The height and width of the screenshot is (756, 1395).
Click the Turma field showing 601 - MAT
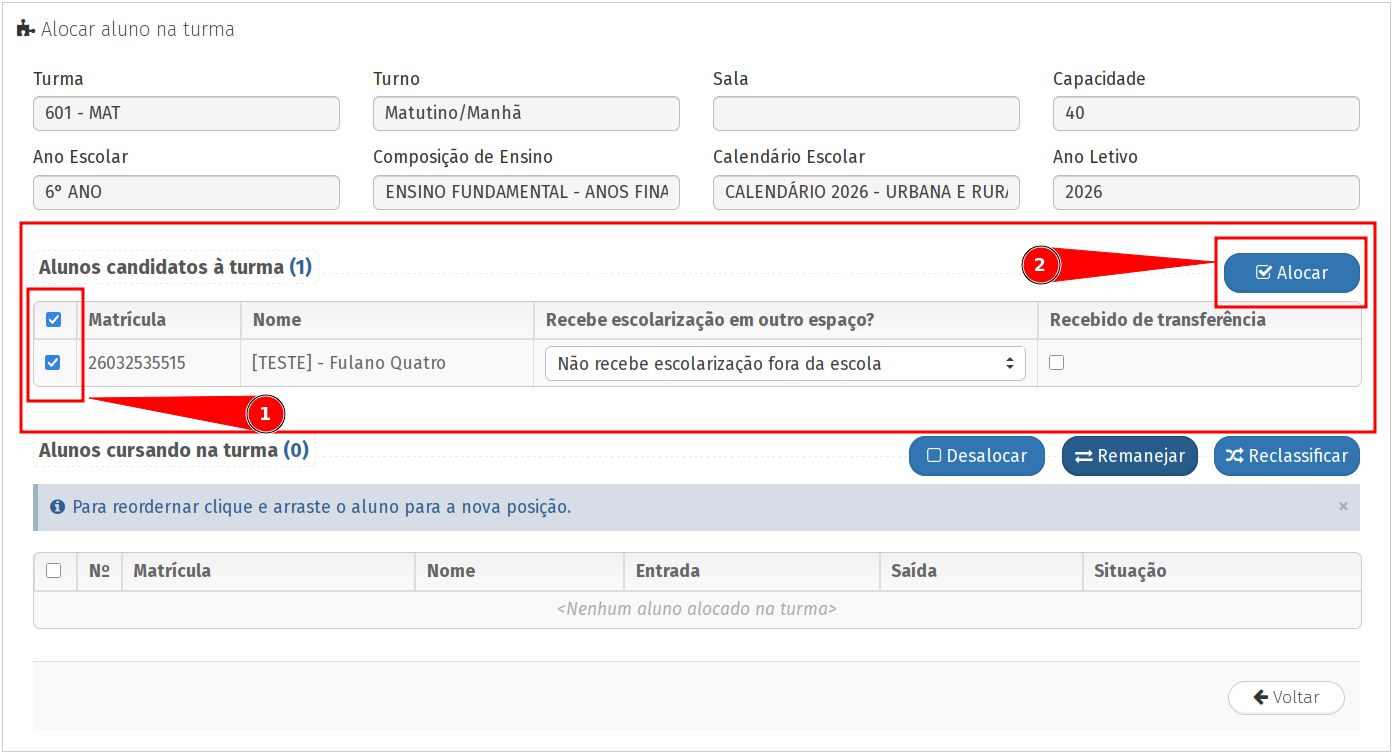186,113
